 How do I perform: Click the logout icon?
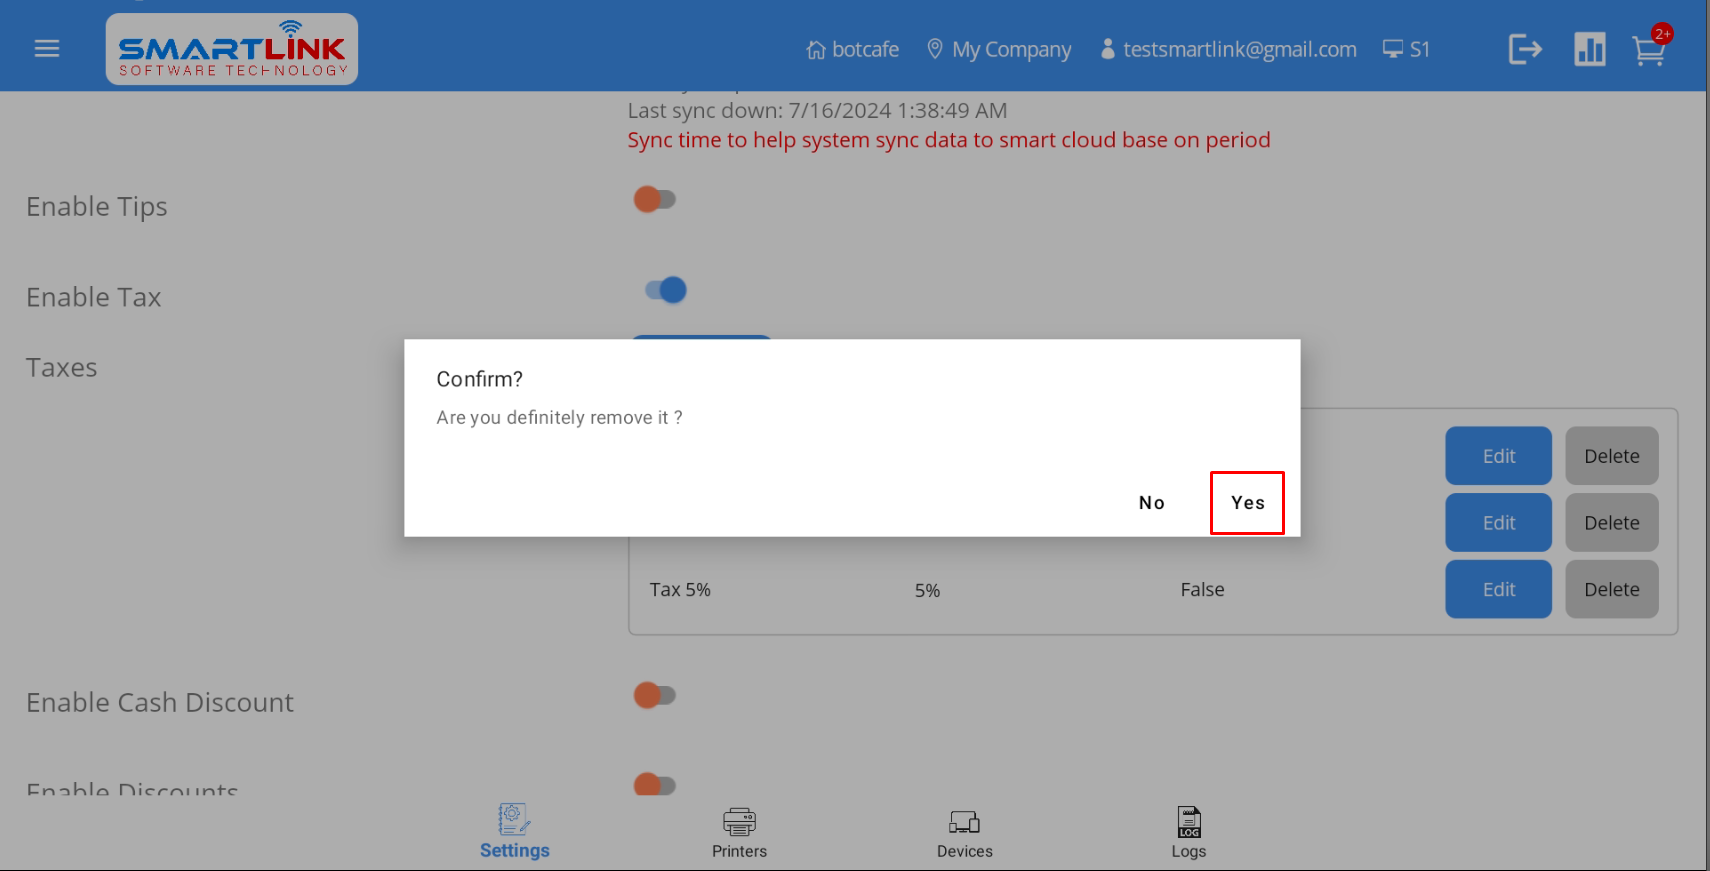pos(1525,49)
